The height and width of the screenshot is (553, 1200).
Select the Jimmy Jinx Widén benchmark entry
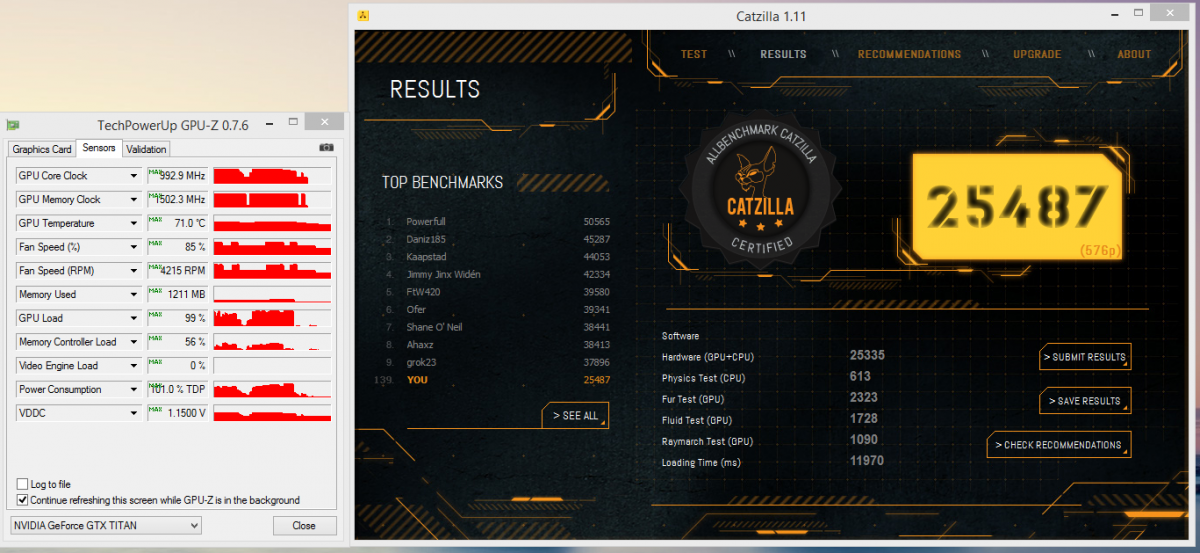click(497, 274)
